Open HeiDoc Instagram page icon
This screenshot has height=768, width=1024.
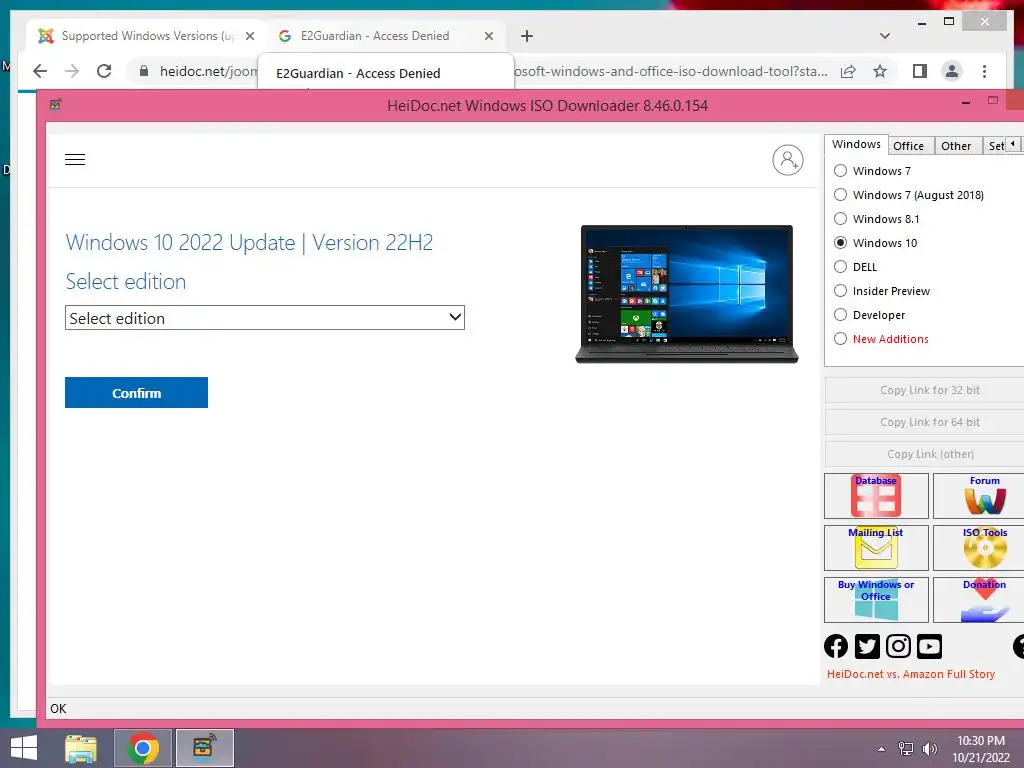tap(898, 647)
